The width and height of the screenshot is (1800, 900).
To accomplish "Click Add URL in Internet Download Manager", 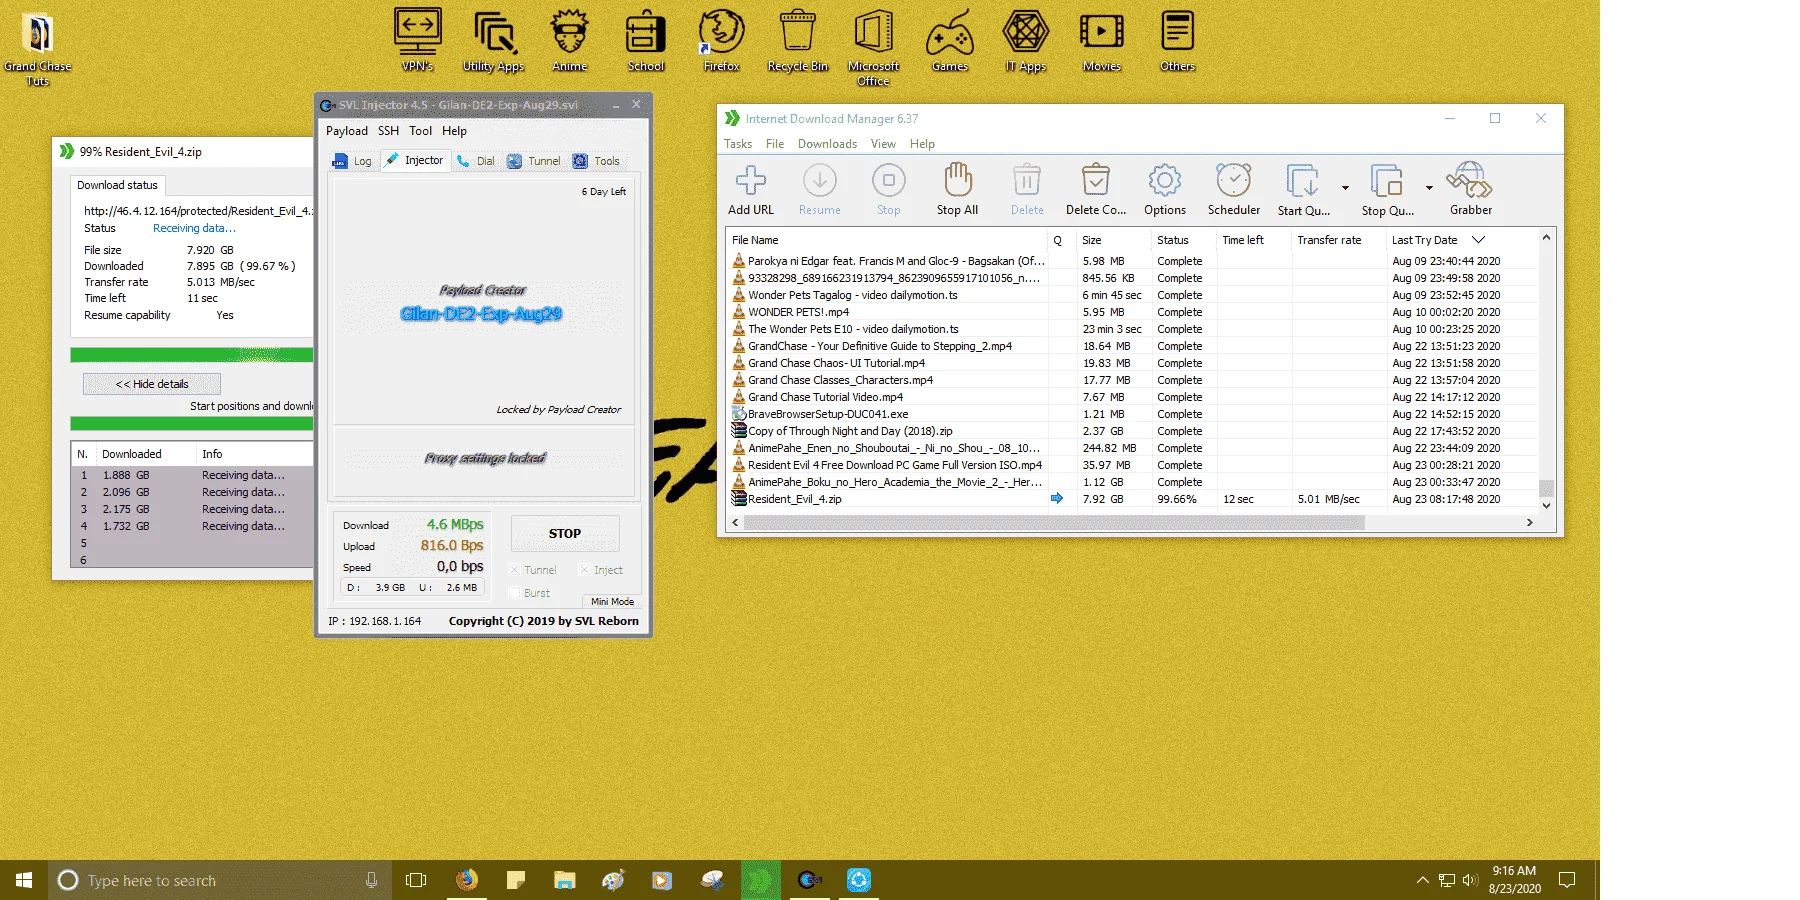I will click(x=750, y=189).
